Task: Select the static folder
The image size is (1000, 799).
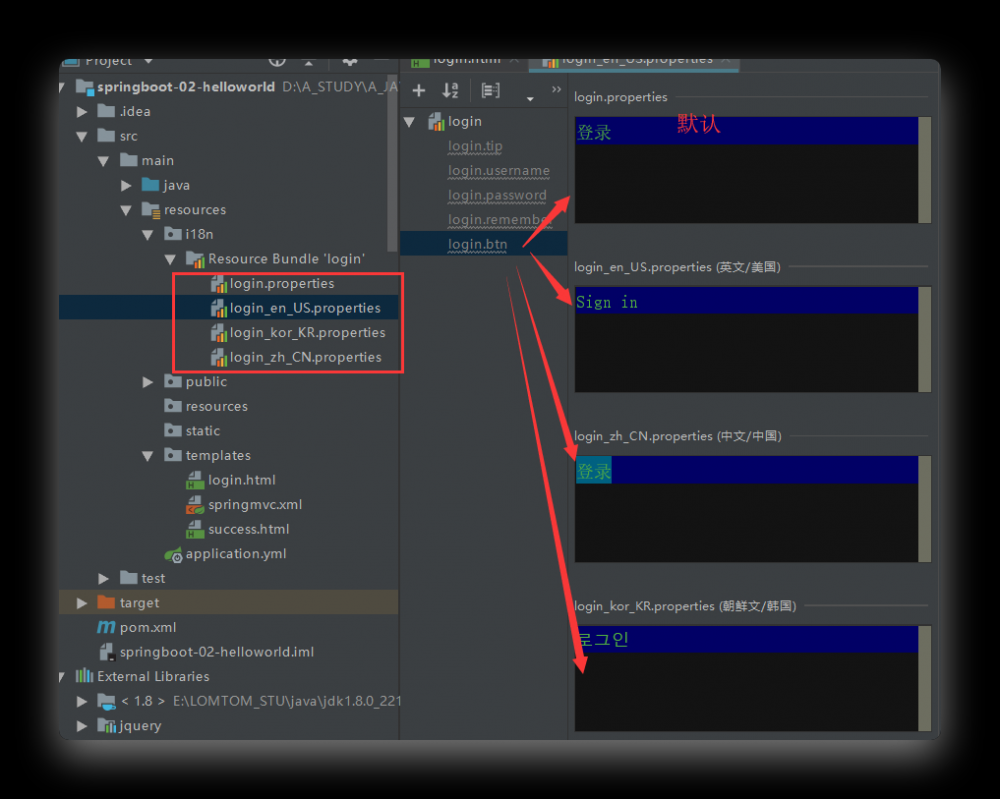Action: [x=203, y=431]
